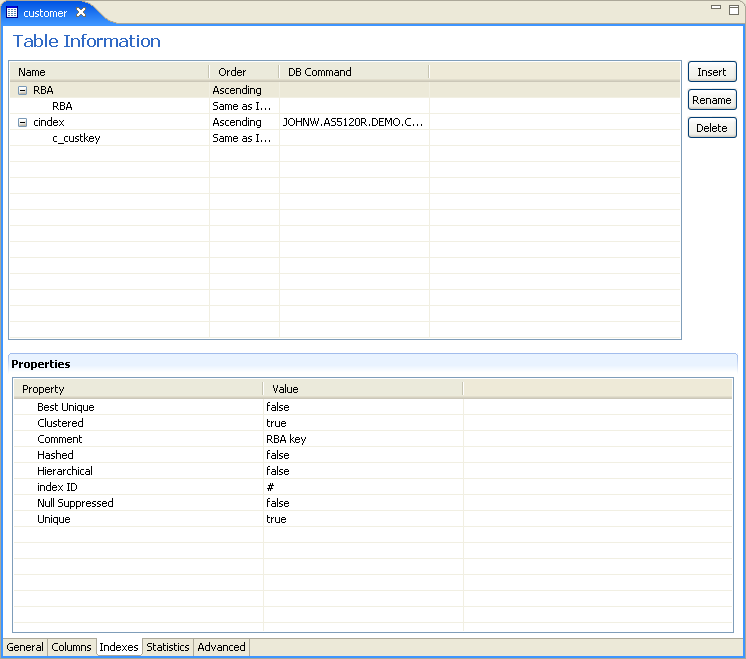Collapse the RBA index tree node
Viewport: 746px width, 659px height.
click(x=22, y=90)
